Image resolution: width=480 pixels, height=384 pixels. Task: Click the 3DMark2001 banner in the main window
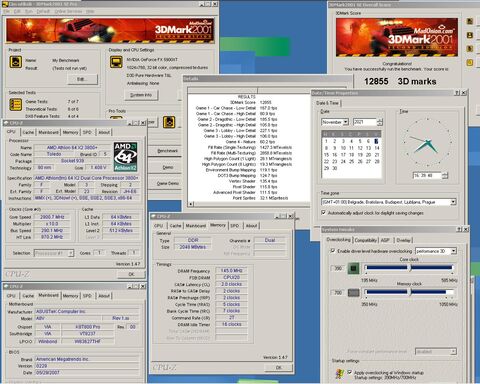click(x=110, y=31)
